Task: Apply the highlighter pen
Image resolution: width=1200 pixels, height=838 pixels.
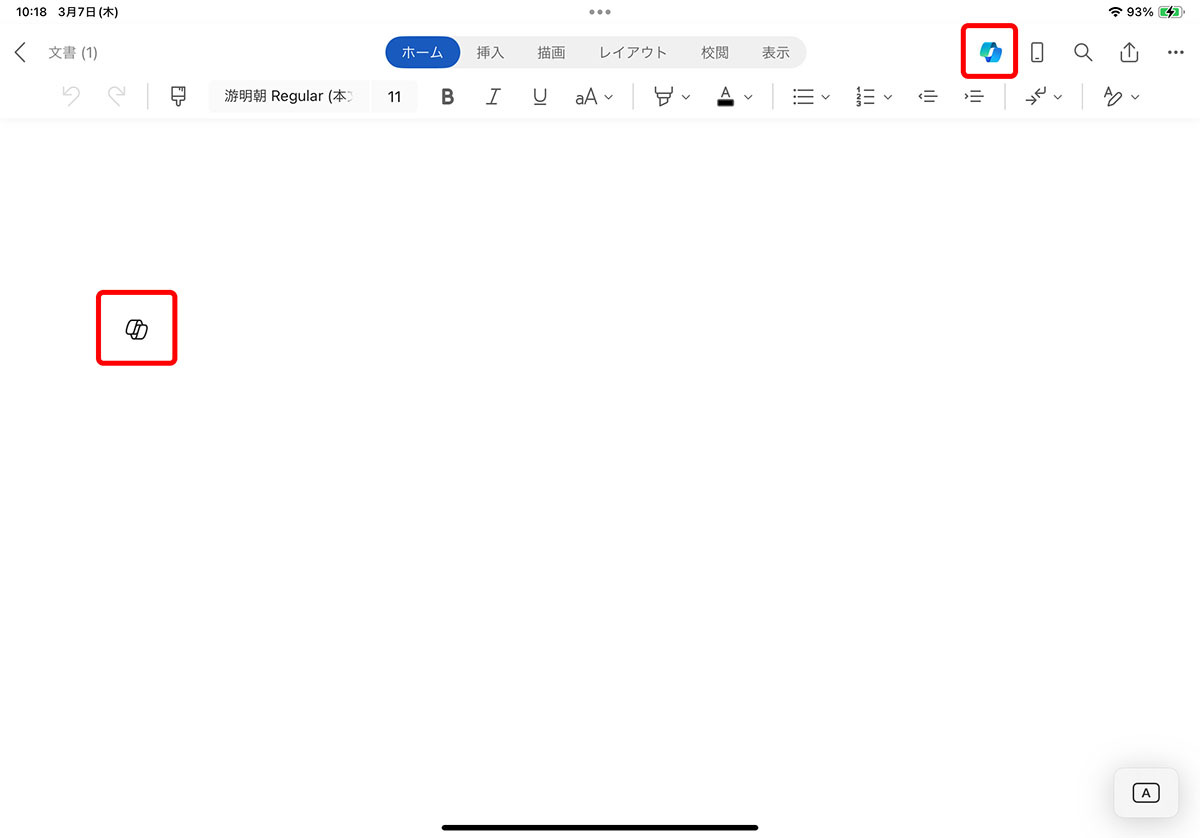Action: point(662,96)
